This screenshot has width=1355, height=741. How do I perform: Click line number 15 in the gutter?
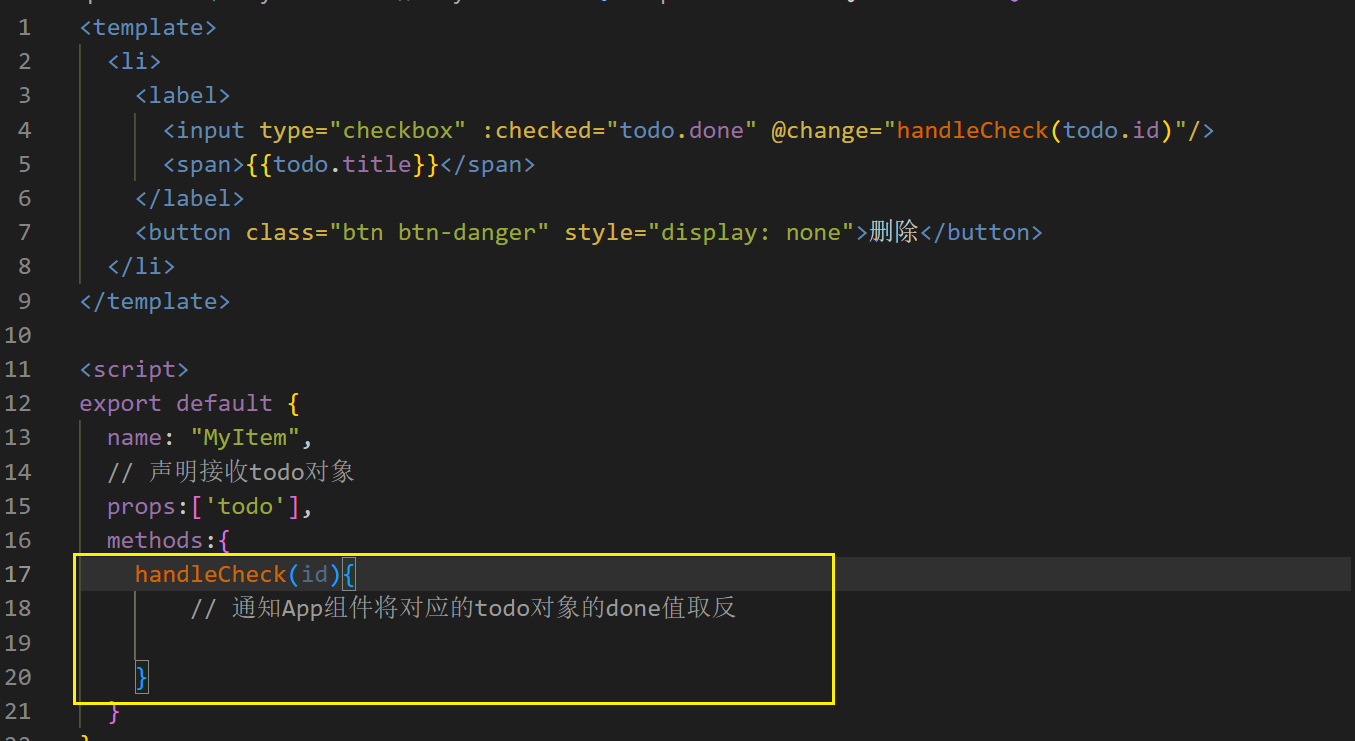[18, 506]
